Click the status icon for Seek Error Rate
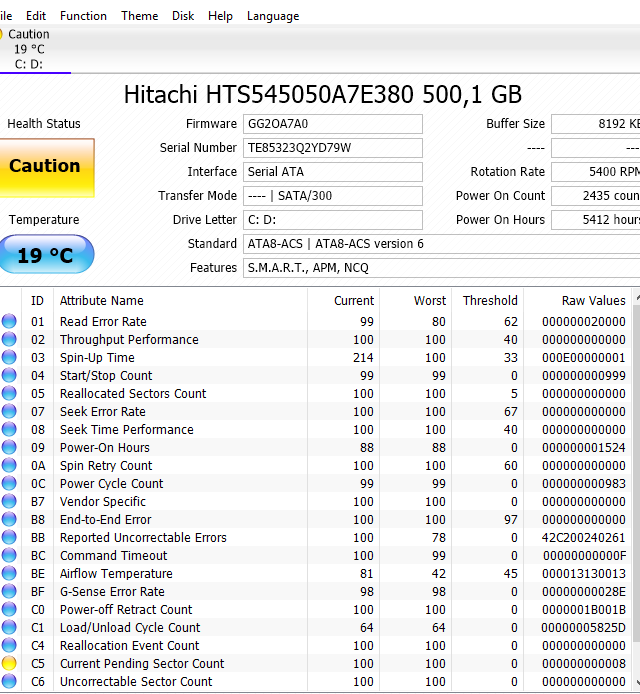The height and width of the screenshot is (694, 640). coord(9,411)
